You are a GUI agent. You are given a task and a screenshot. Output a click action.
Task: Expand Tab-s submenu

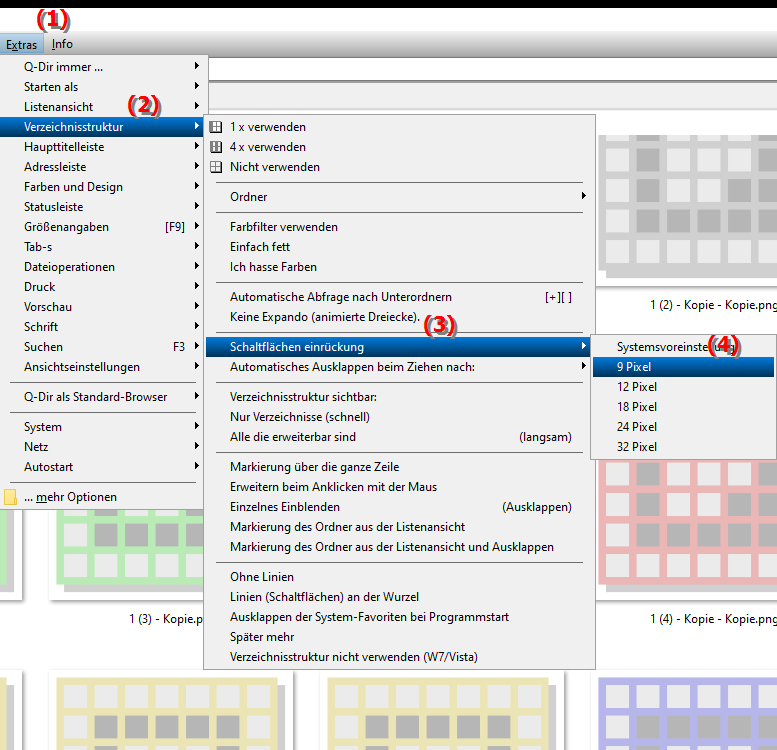[102, 247]
